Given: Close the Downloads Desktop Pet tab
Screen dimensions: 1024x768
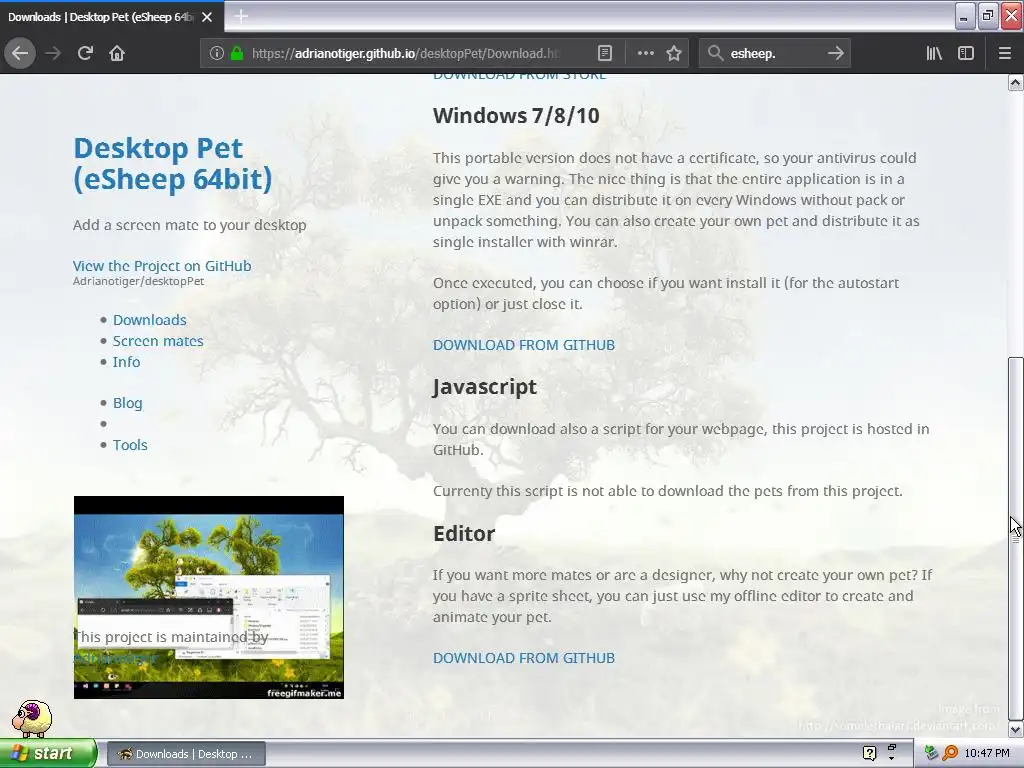Looking at the screenshot, I should [207, 17].
